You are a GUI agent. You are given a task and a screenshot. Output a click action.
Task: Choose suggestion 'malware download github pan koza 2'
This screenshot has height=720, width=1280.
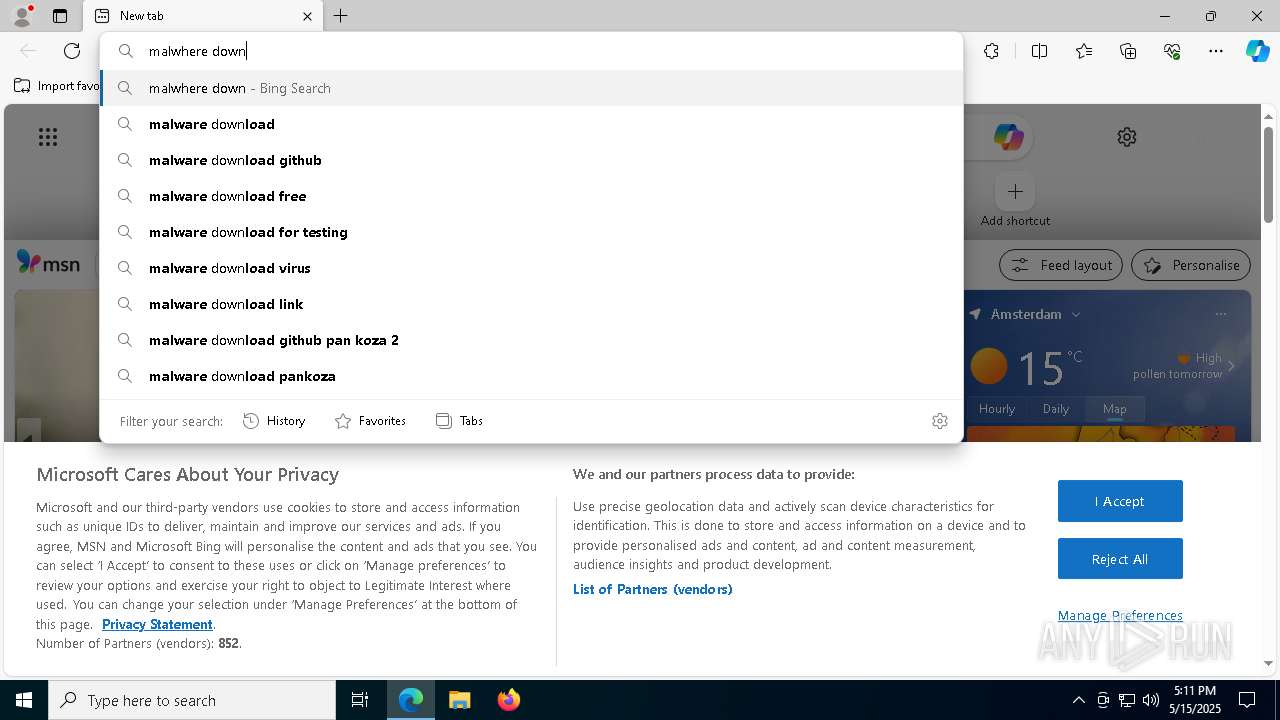pyautogui.click(x=531, y=340)
